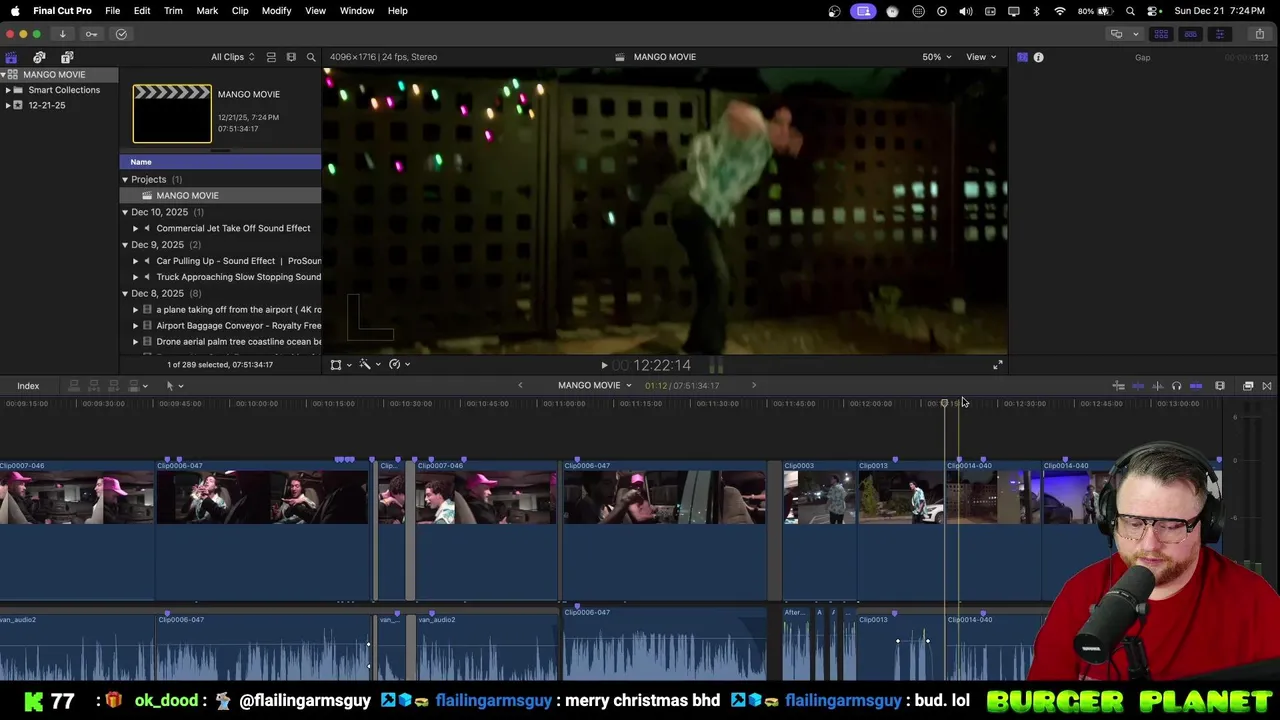This screenshot has height=720, width=1280.
Task: Open clip appearance options in timeline
Action: (1219, 386)
